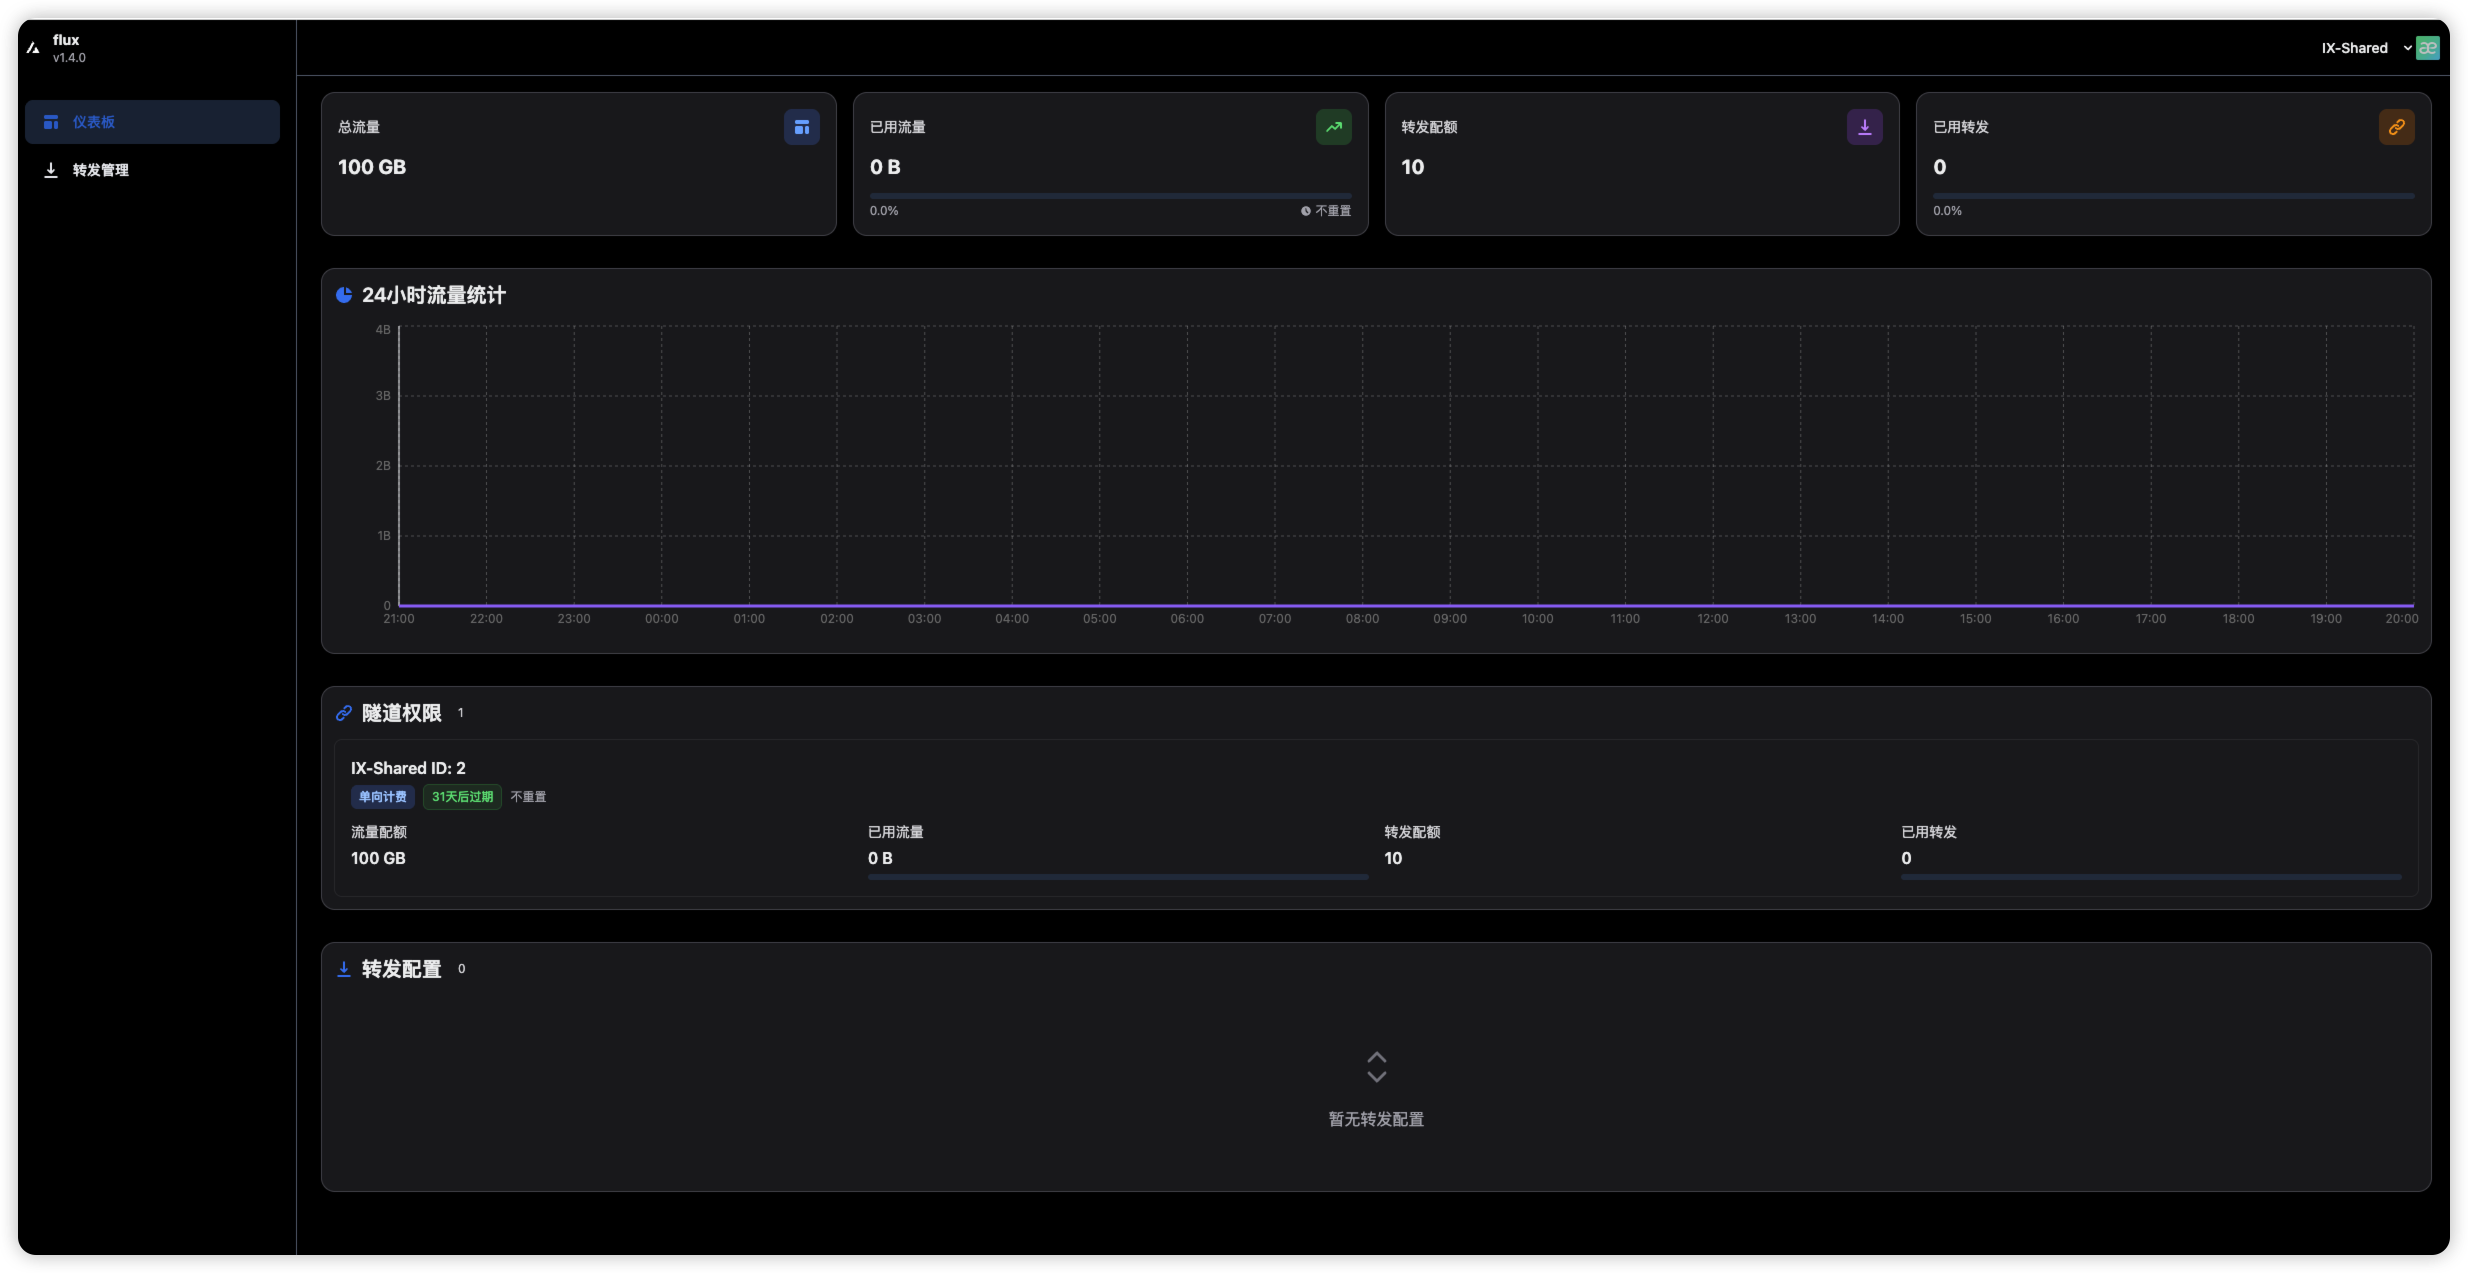Click the 不重置 clock label in 已用流量 card
The image size is (2468, 1273).
1326,211
